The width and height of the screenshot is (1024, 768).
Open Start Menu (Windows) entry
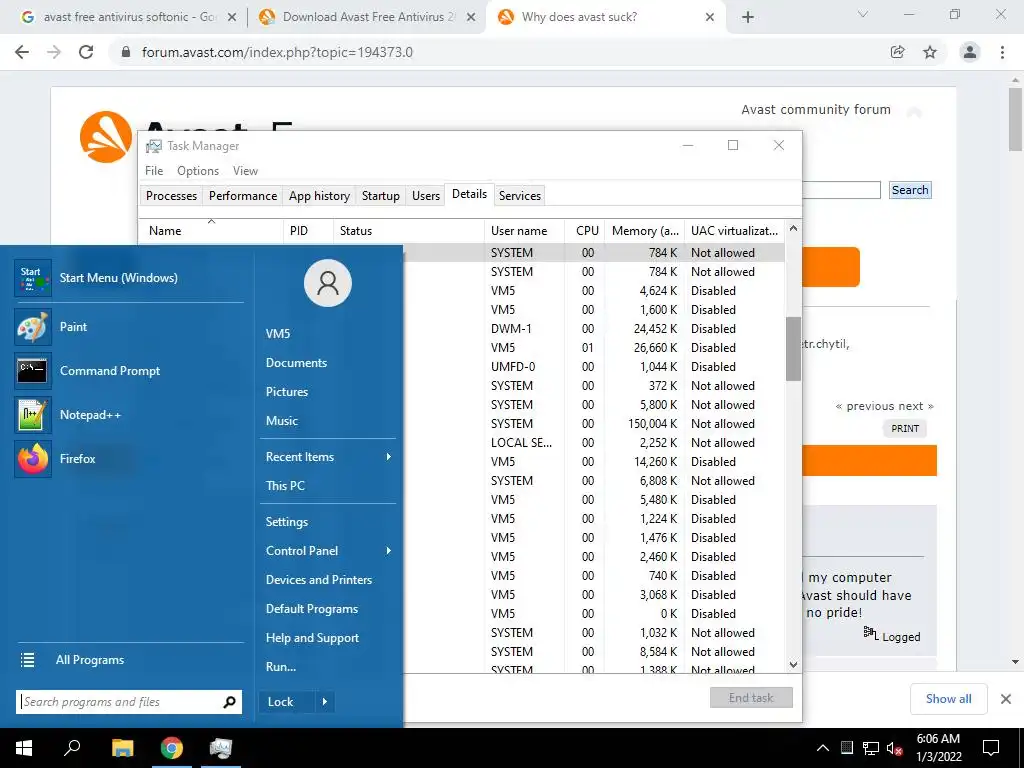pyautogui.click(x=129, y=278)
